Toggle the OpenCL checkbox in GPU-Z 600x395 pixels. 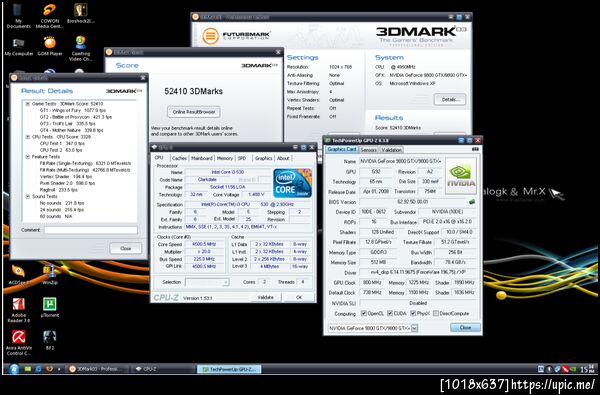pyautogui.click(x=364, y=313)
